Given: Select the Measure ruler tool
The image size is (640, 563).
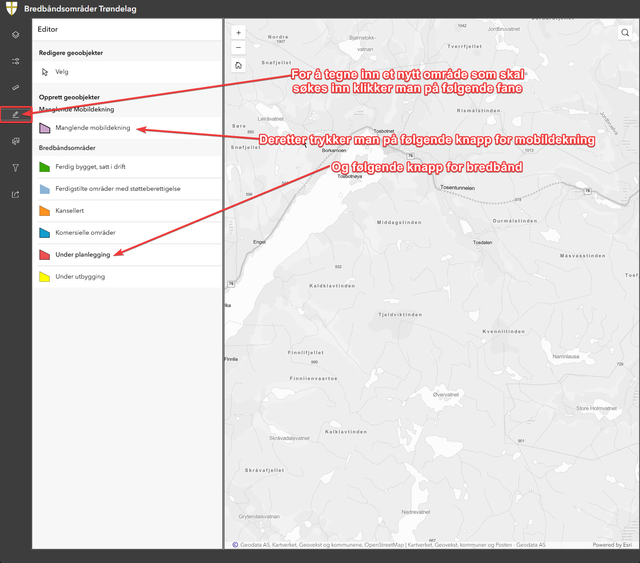Looking at the screenshot, I should point(16,87).
